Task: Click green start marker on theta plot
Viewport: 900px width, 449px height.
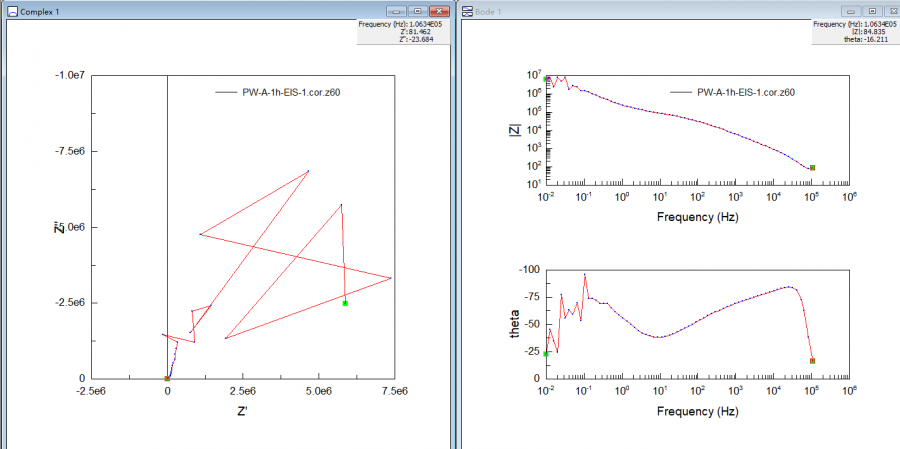Action: 546,353
